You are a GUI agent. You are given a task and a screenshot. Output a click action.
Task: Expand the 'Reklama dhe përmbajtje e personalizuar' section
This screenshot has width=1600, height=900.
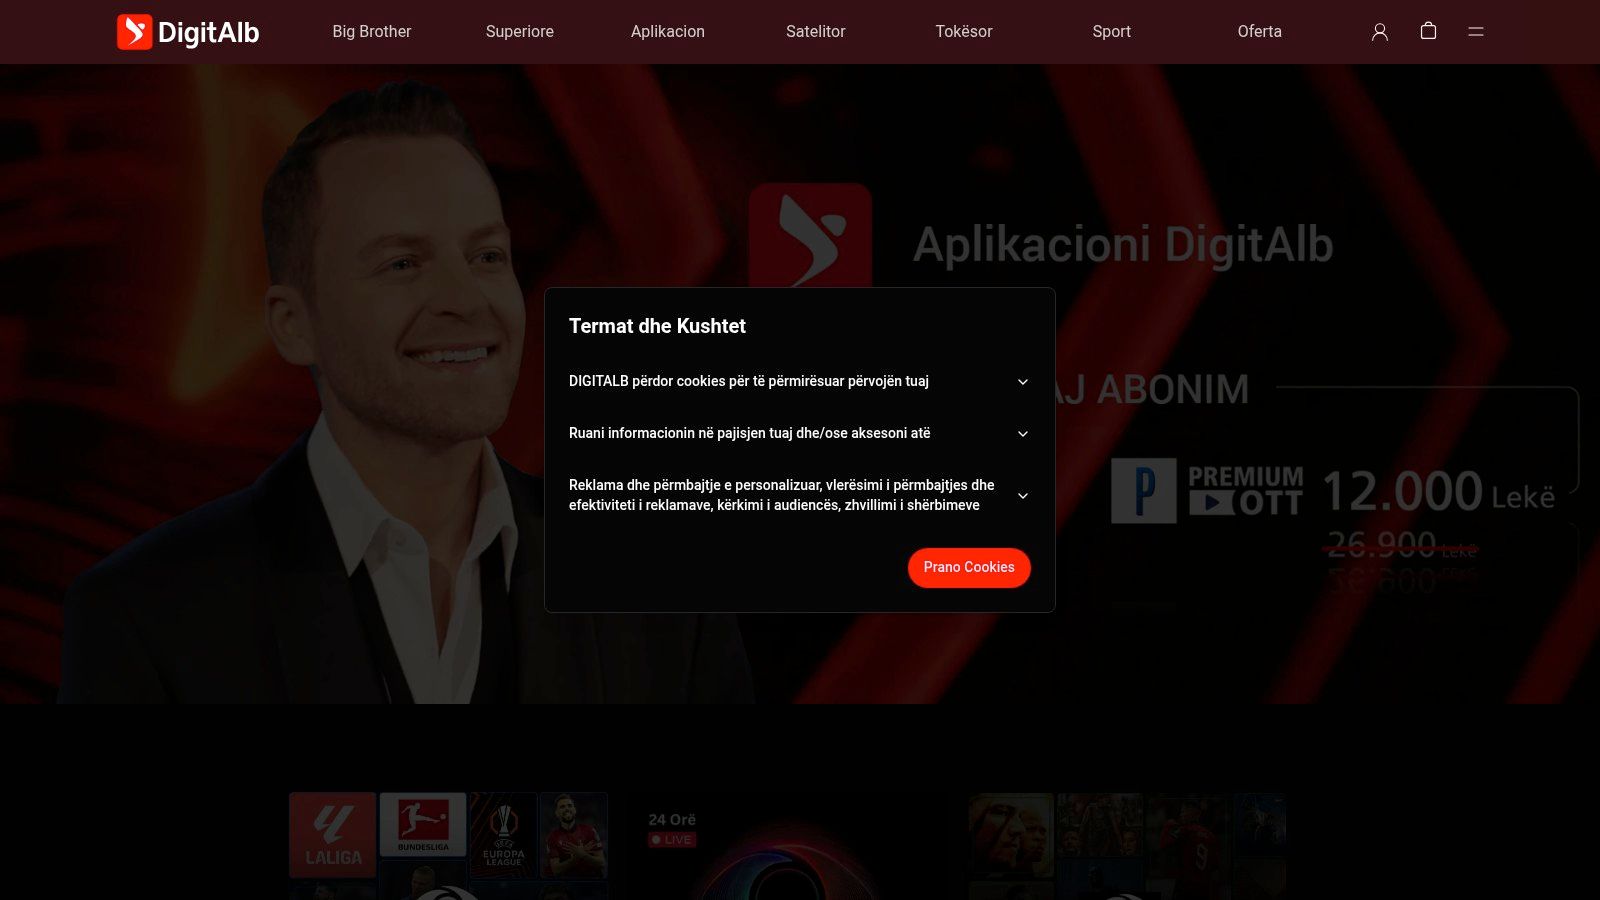[x=1022, y=495]
